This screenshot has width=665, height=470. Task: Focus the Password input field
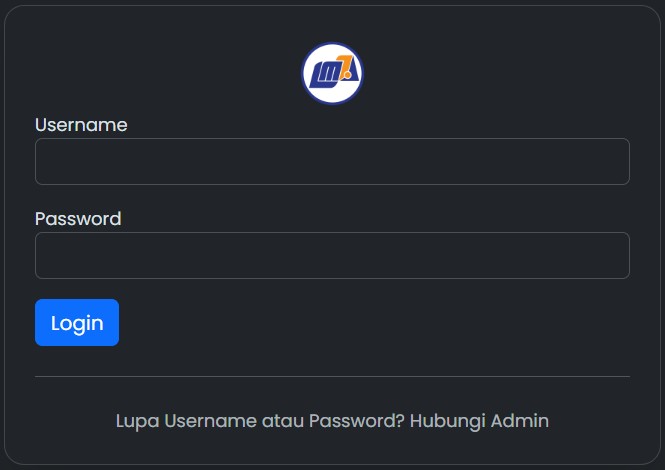pyautogui.click(x=332, y=255)
